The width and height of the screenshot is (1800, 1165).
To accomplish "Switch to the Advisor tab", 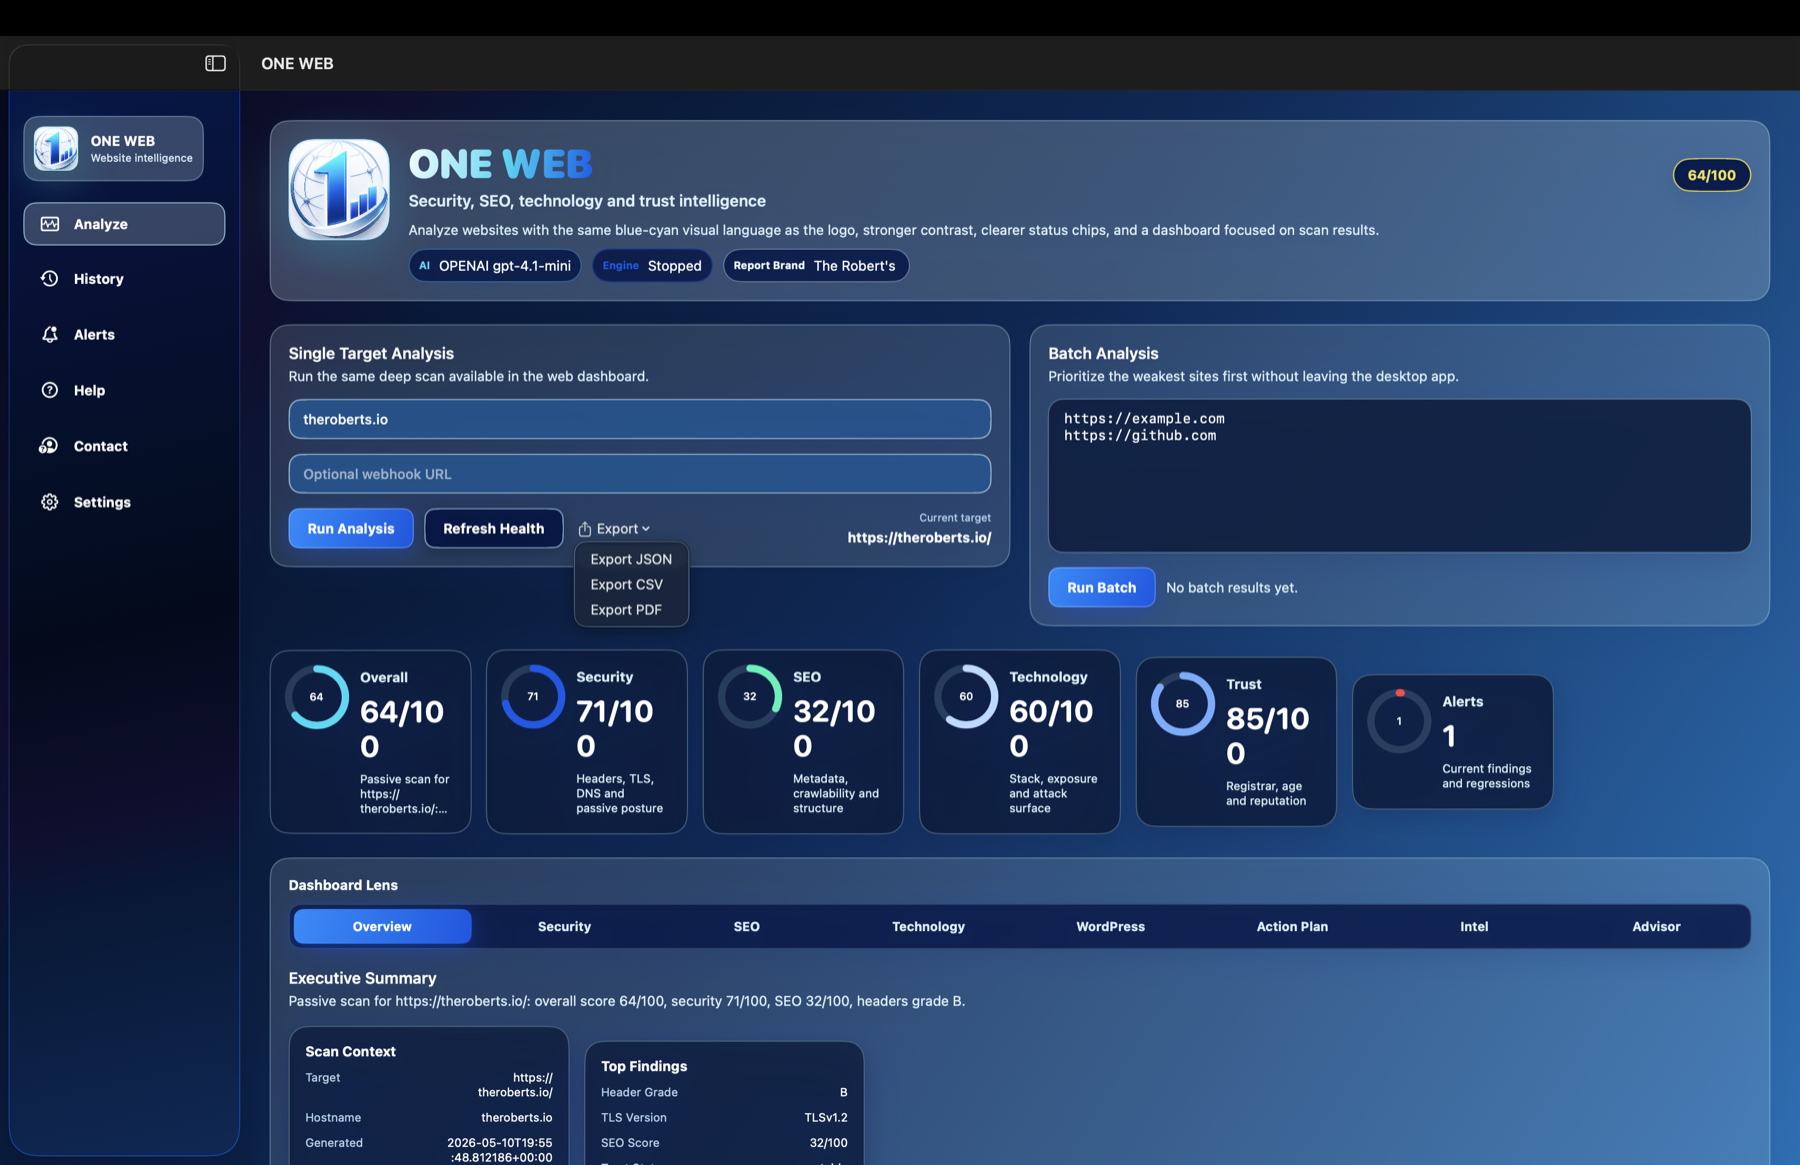I will click(1656, 927).
